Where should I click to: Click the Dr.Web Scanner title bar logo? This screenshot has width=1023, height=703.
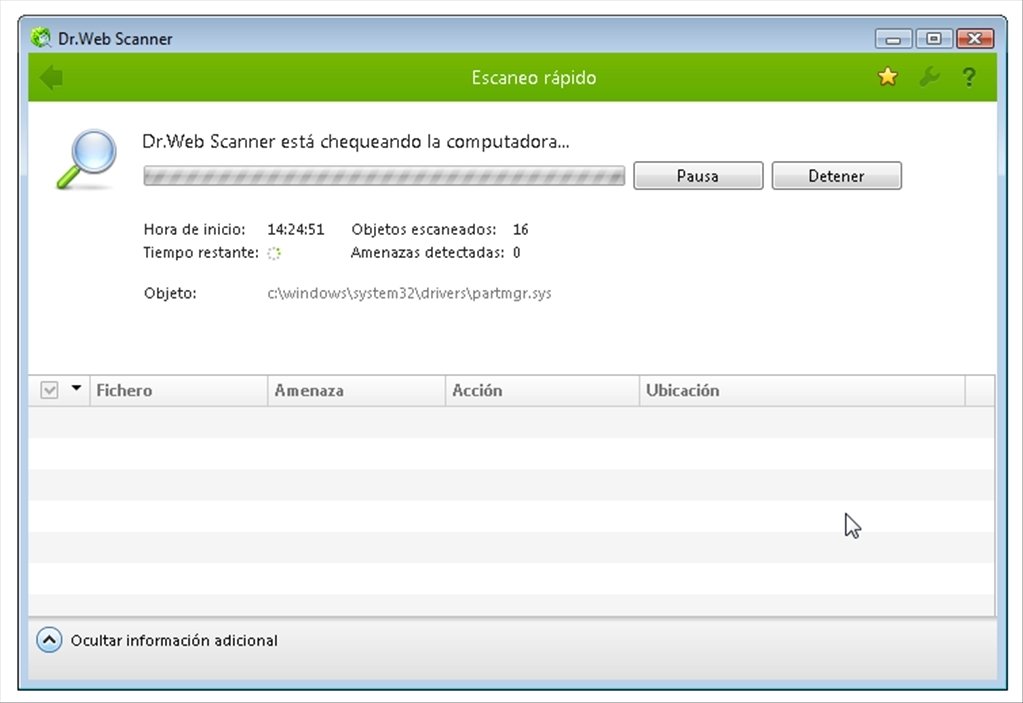coord(40,38)
